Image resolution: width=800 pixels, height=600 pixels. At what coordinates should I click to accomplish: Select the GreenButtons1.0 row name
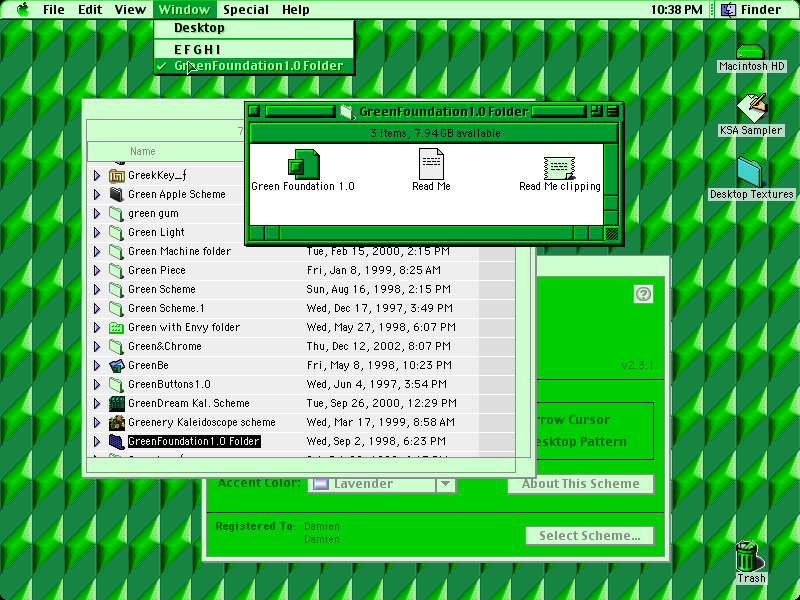click(x=169, y=385)
